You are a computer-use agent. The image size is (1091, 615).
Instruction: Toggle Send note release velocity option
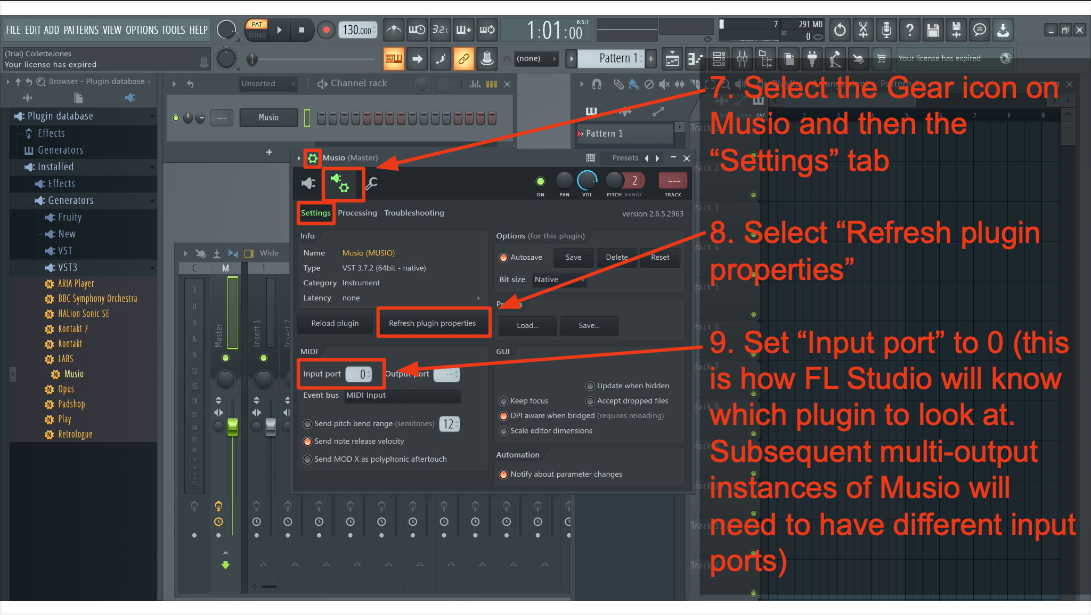pos(307,442)
